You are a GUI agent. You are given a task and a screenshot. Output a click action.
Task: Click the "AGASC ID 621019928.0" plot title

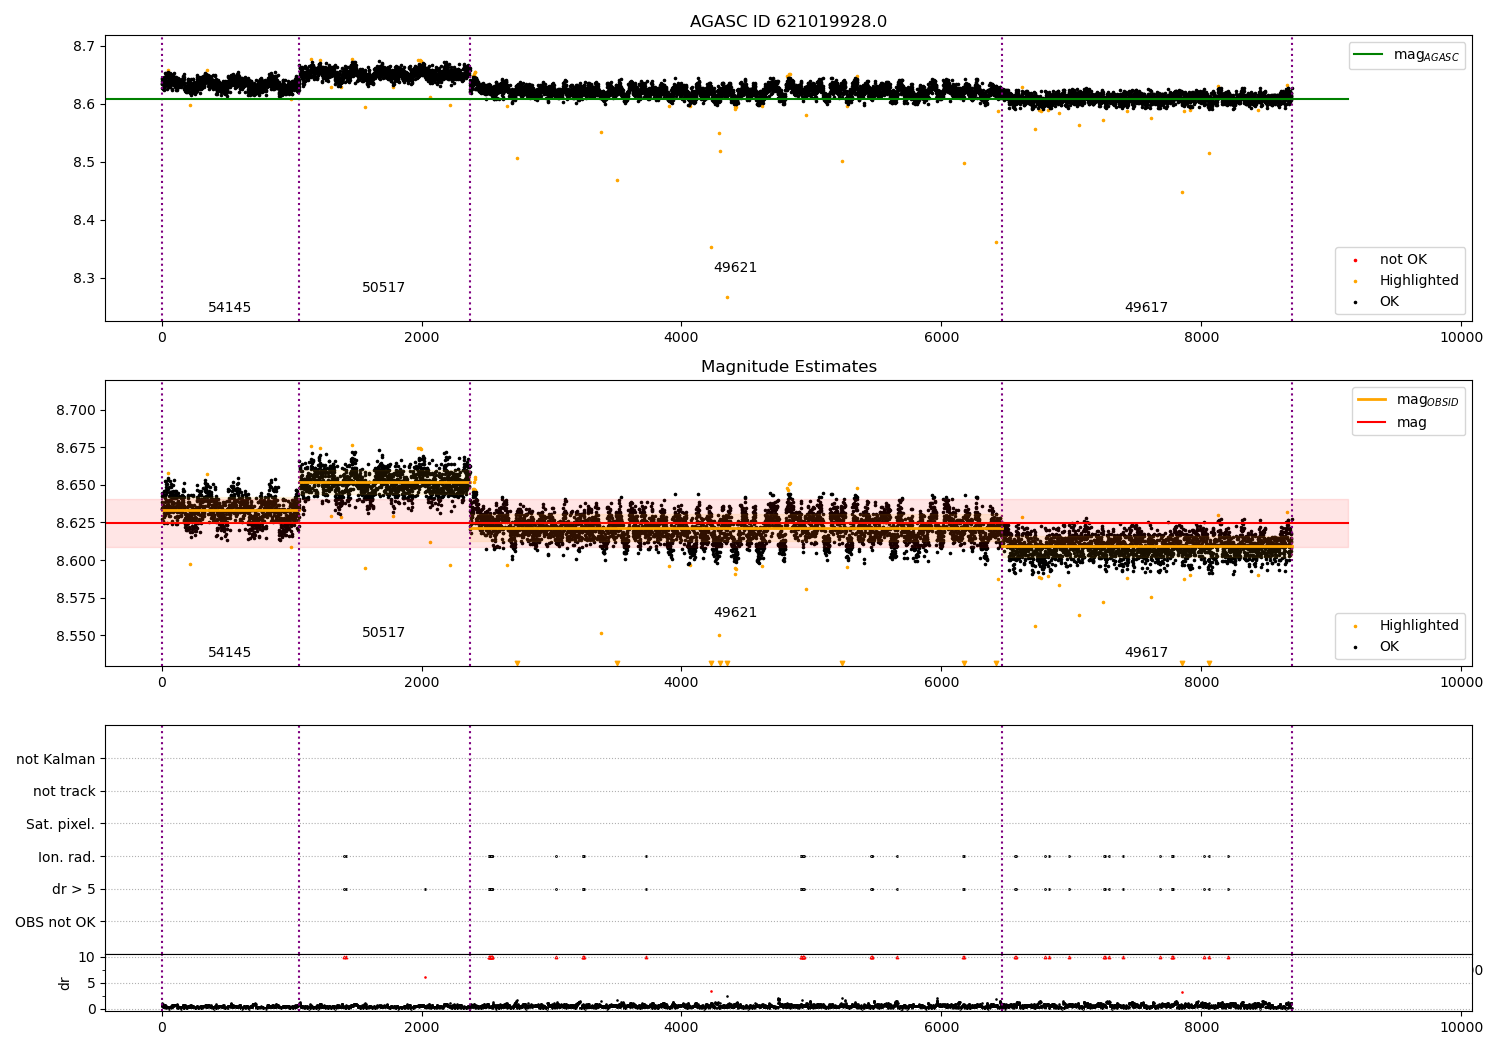[x=788, y=22]
